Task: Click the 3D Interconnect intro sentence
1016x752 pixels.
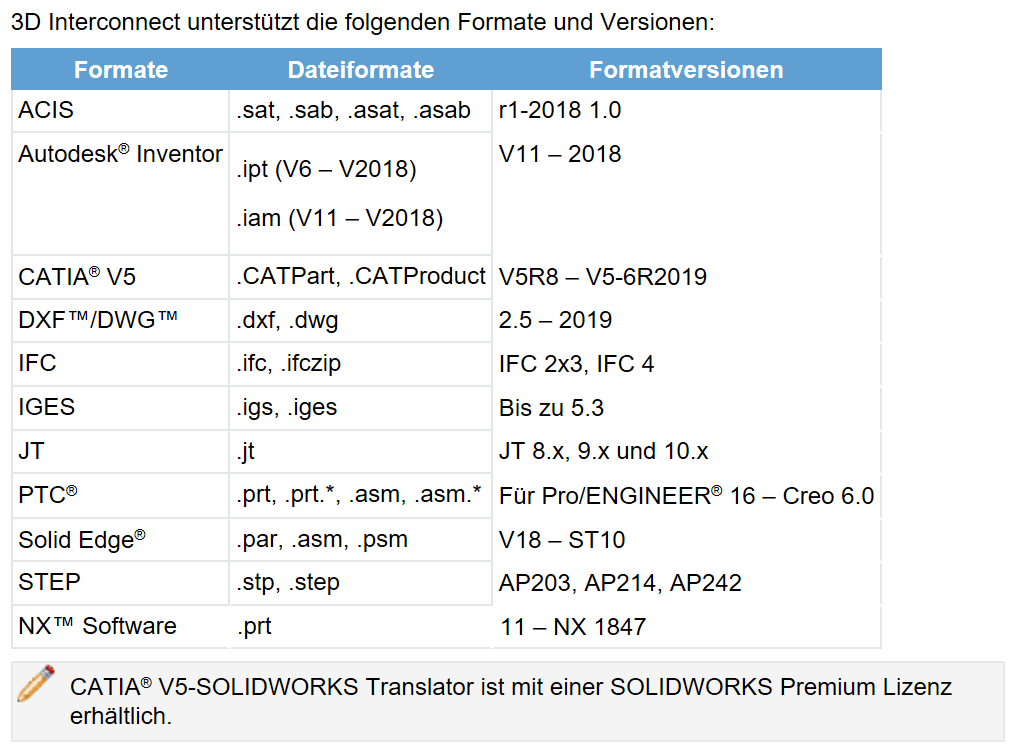Action: [363, 22]
